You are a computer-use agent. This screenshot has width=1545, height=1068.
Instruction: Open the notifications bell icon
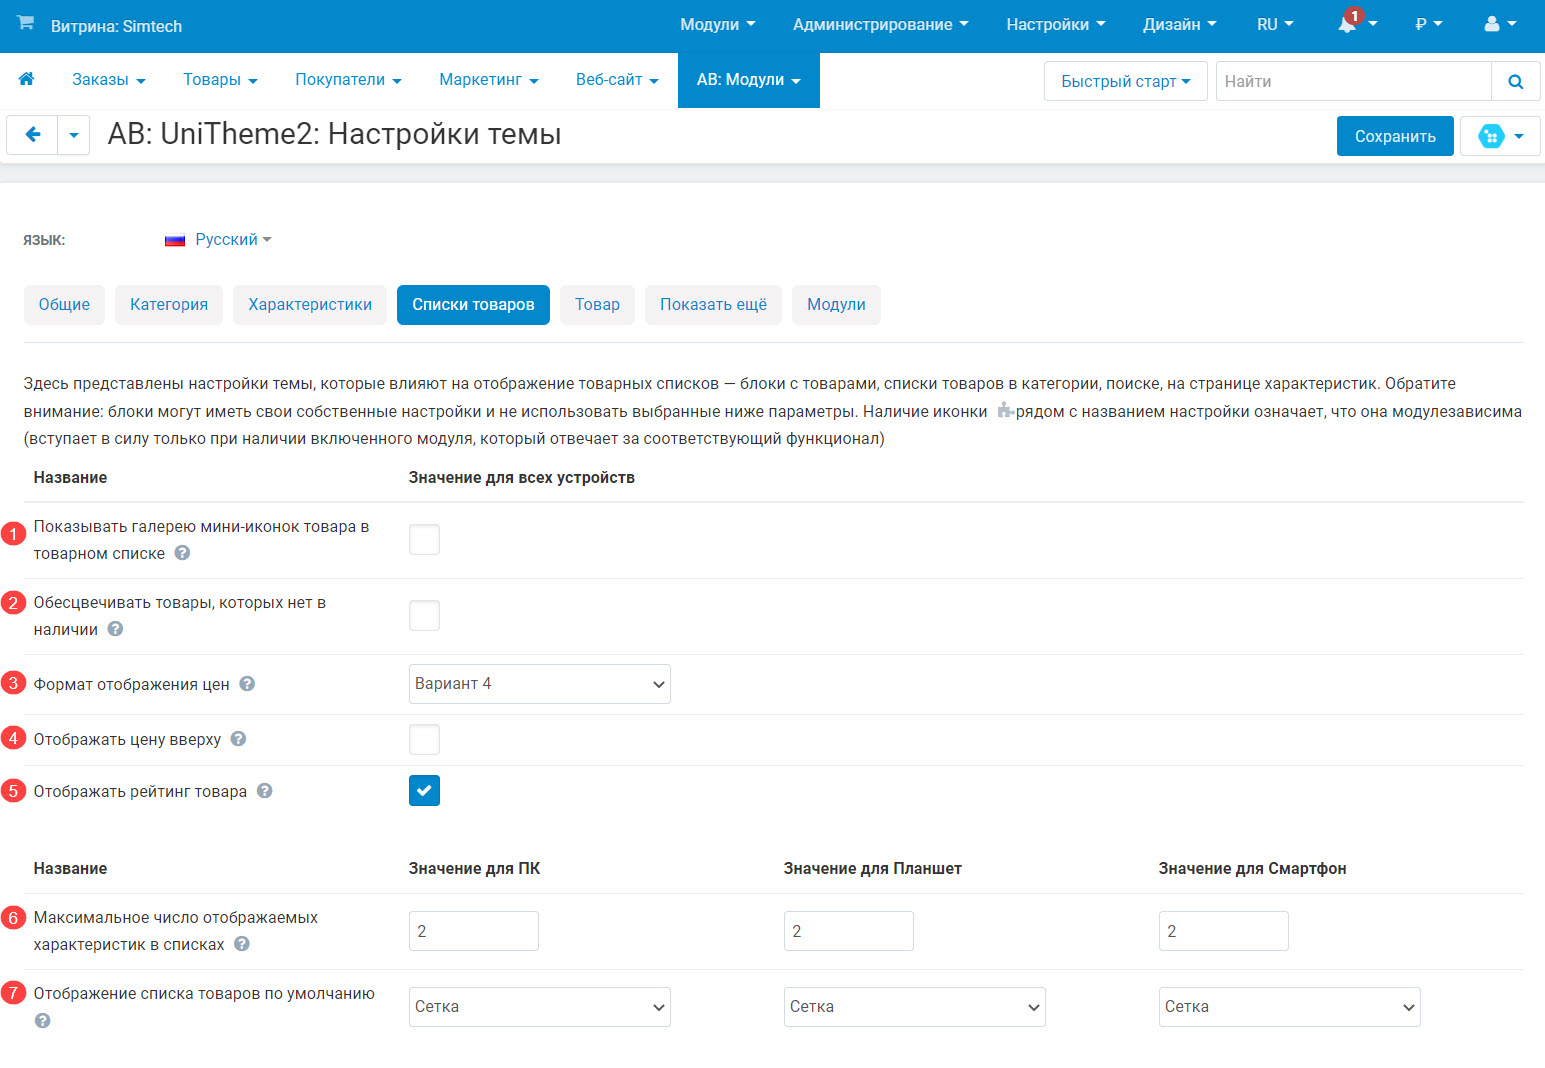coord(1347,24)
